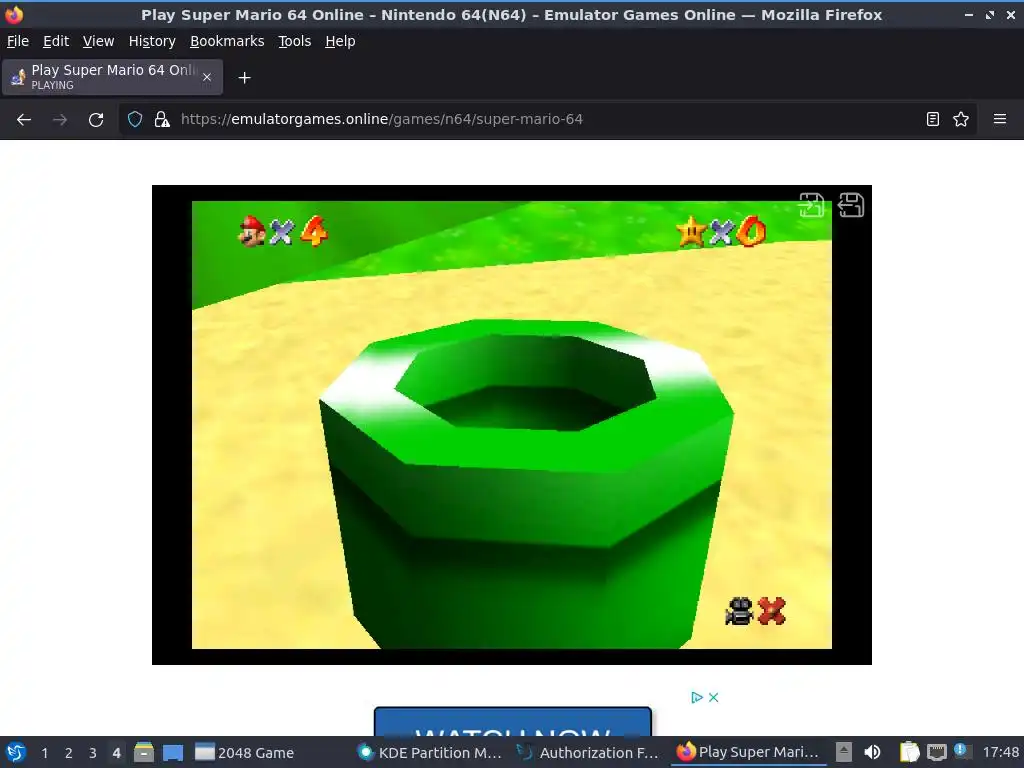This screenshot has height=768, width=1024.
Task: Go back to previous page
Action: click(24, 120)
